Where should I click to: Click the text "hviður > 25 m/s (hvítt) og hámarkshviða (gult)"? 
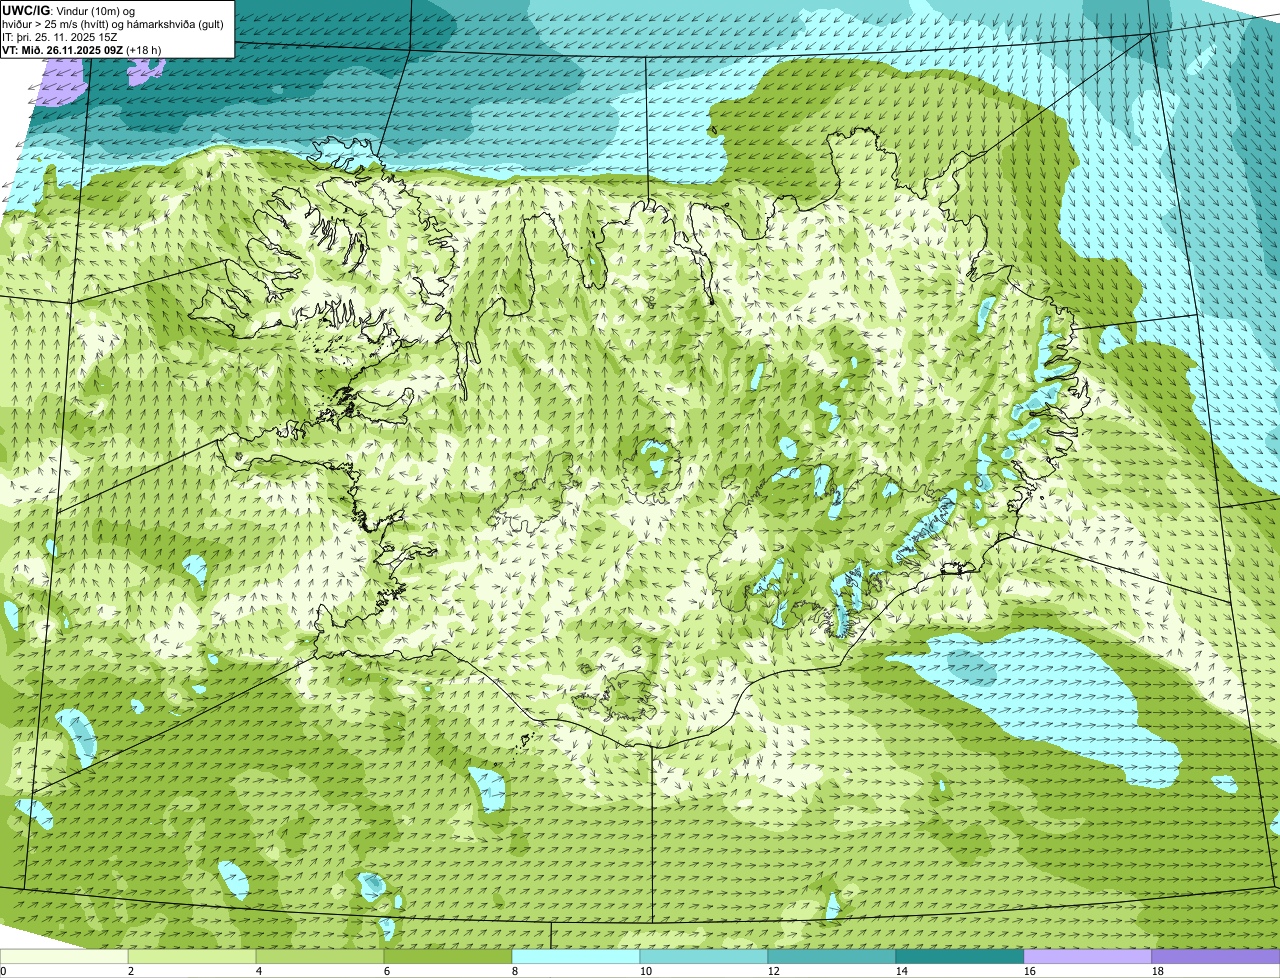coord(113,23)
